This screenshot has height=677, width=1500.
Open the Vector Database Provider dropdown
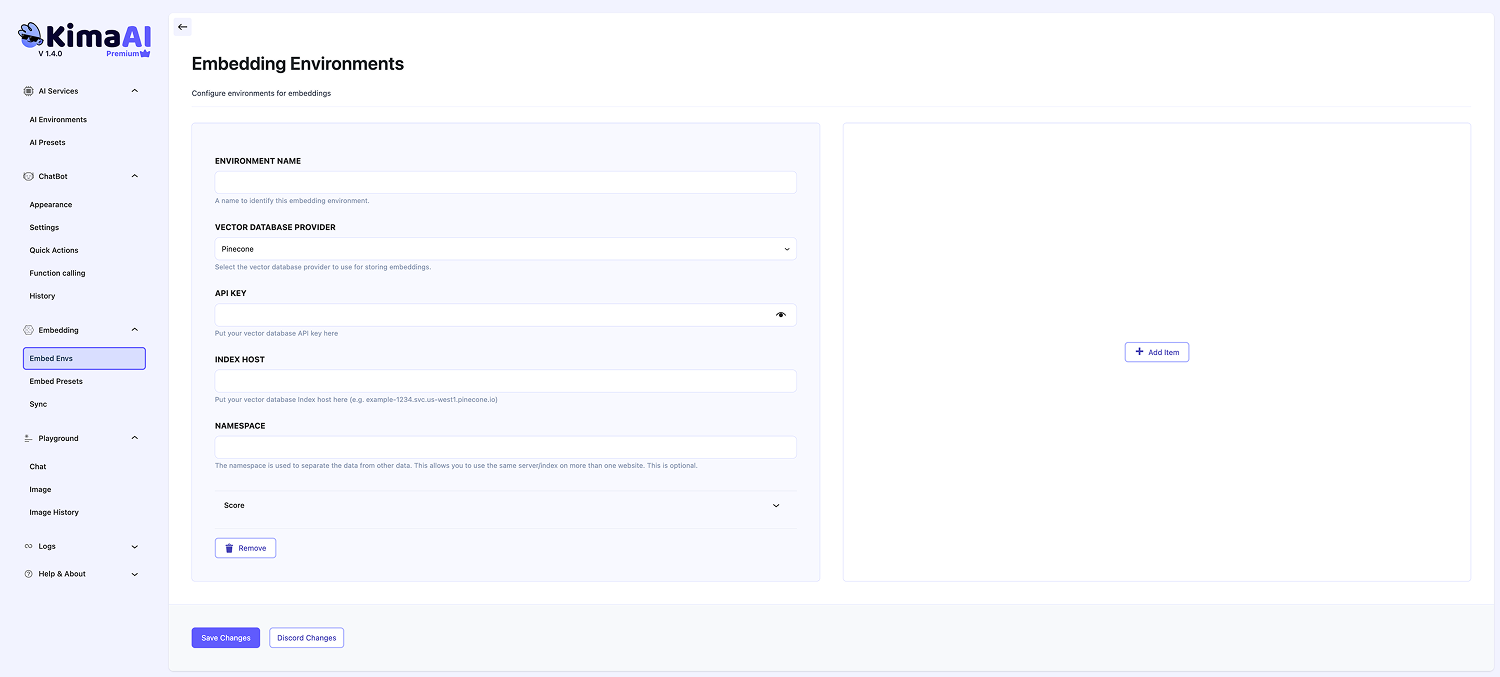coord(505,248)
